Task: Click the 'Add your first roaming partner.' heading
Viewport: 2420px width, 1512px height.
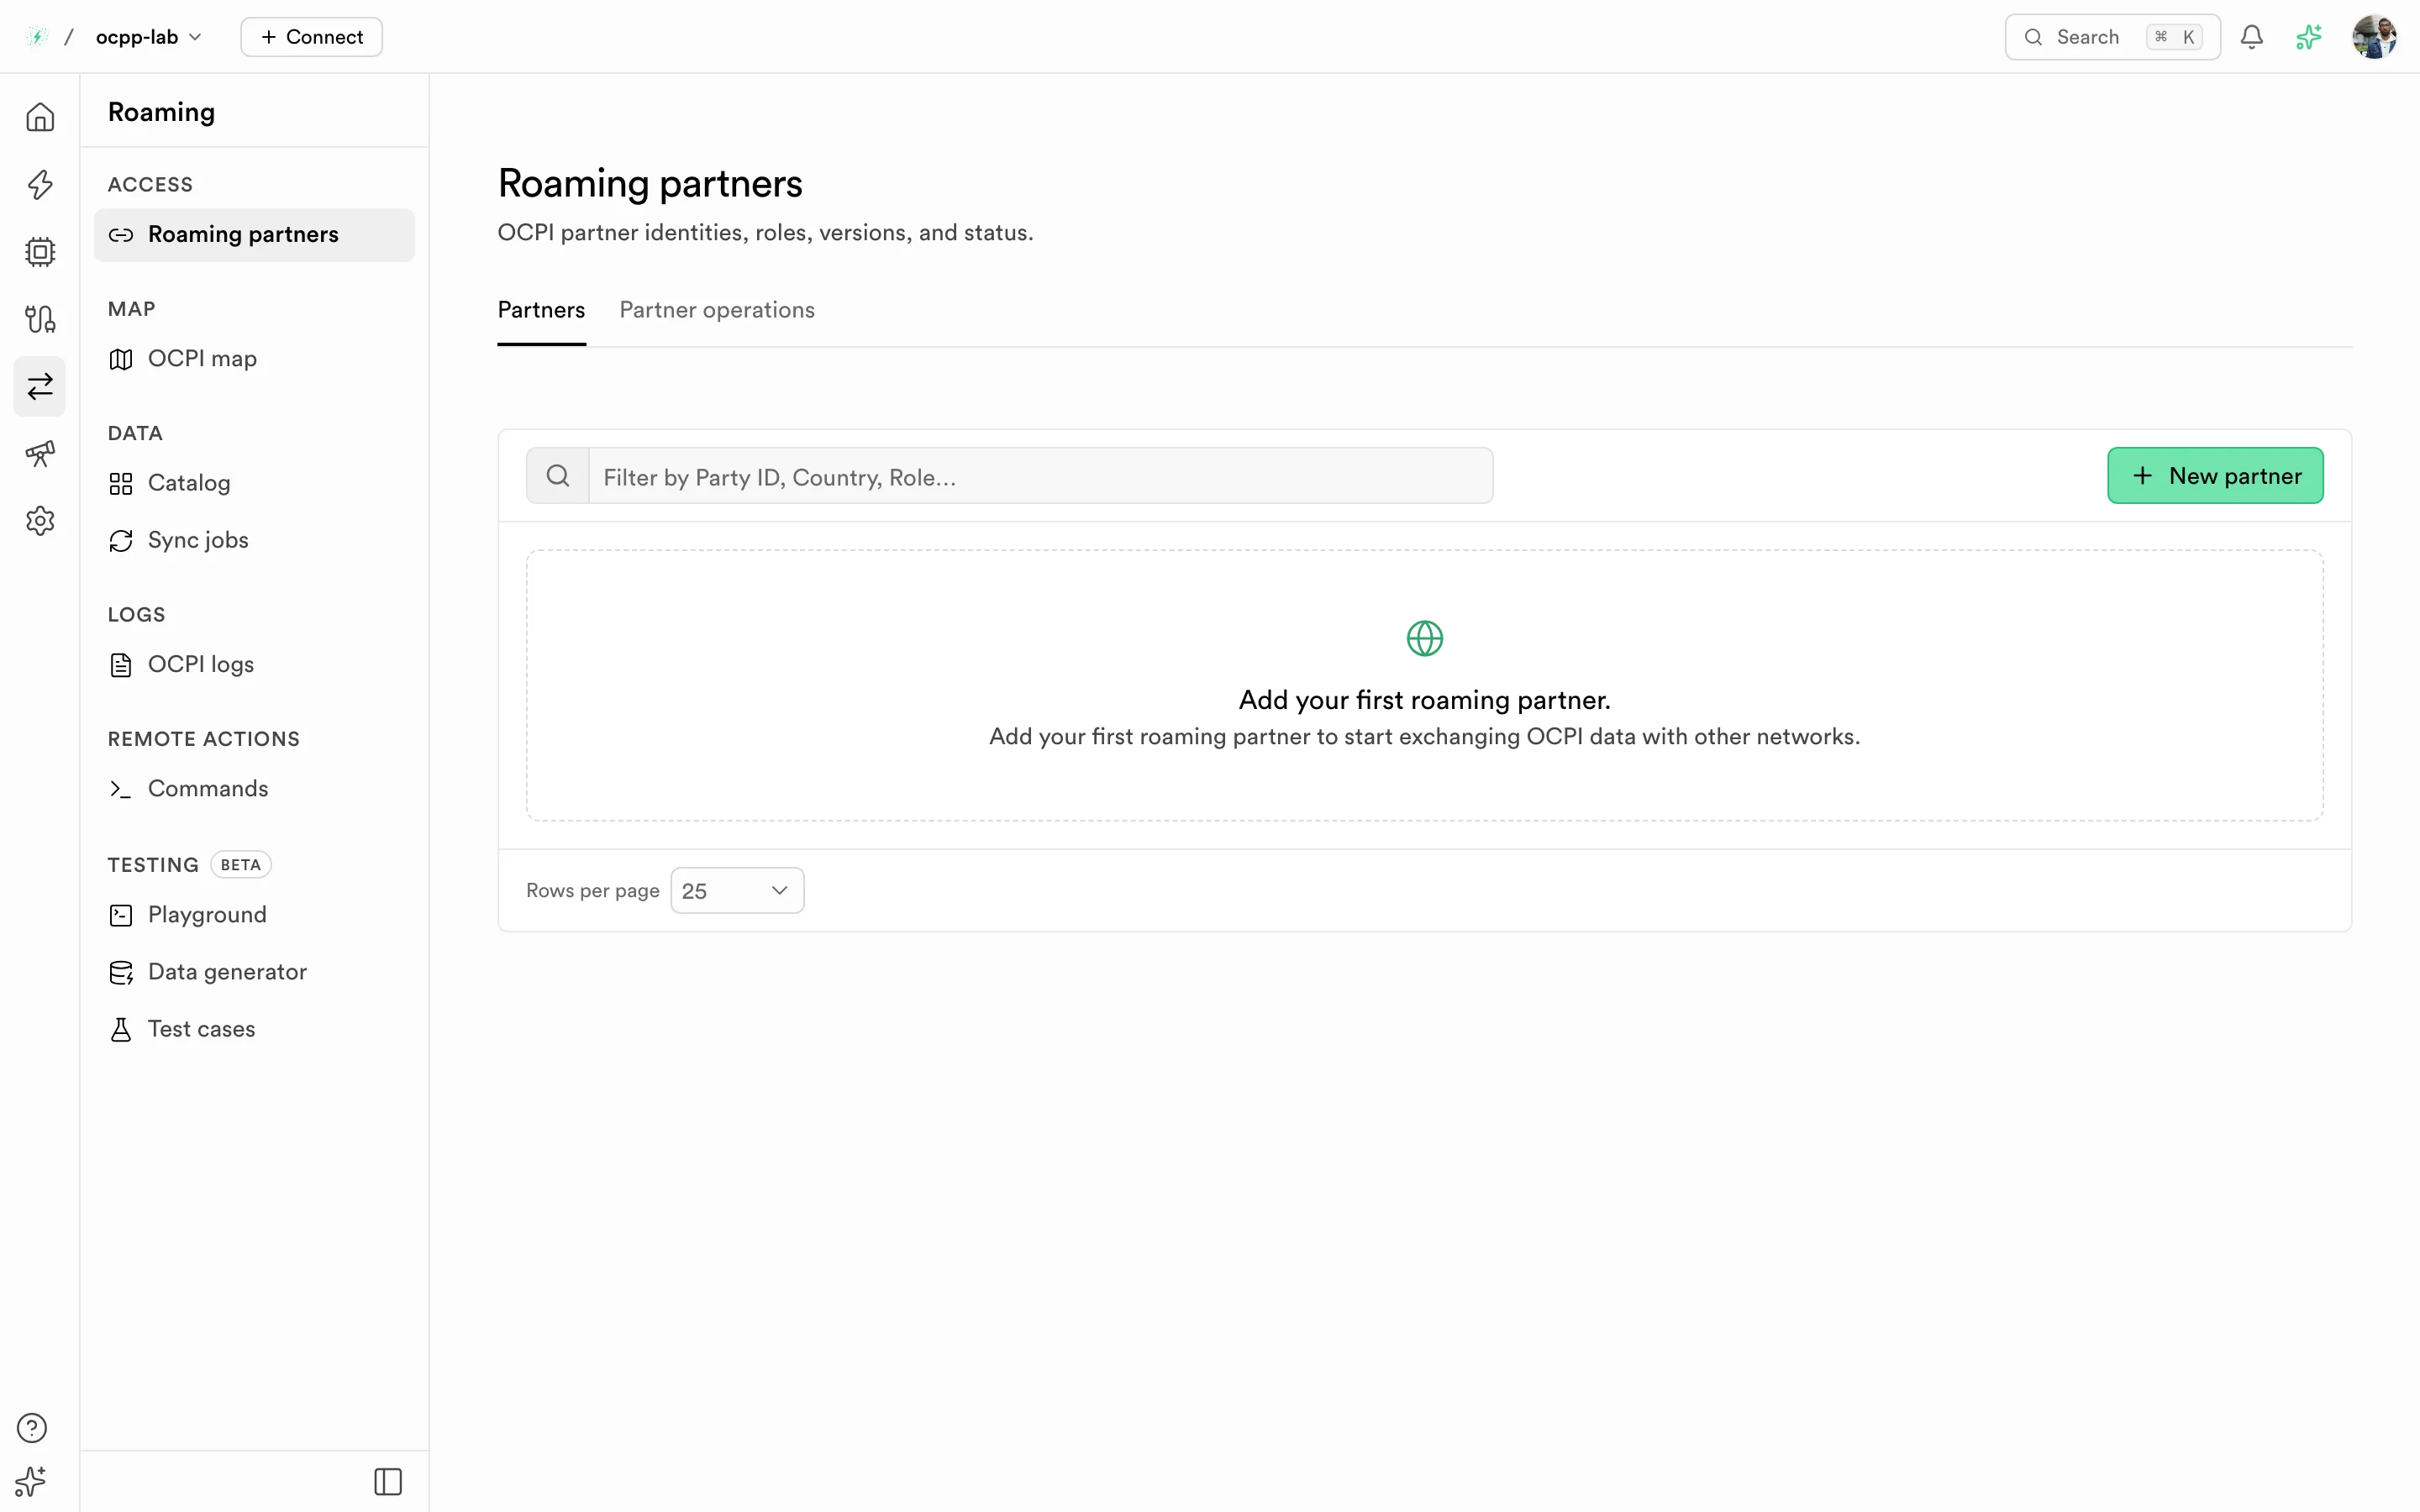Action: [1424, 700]
